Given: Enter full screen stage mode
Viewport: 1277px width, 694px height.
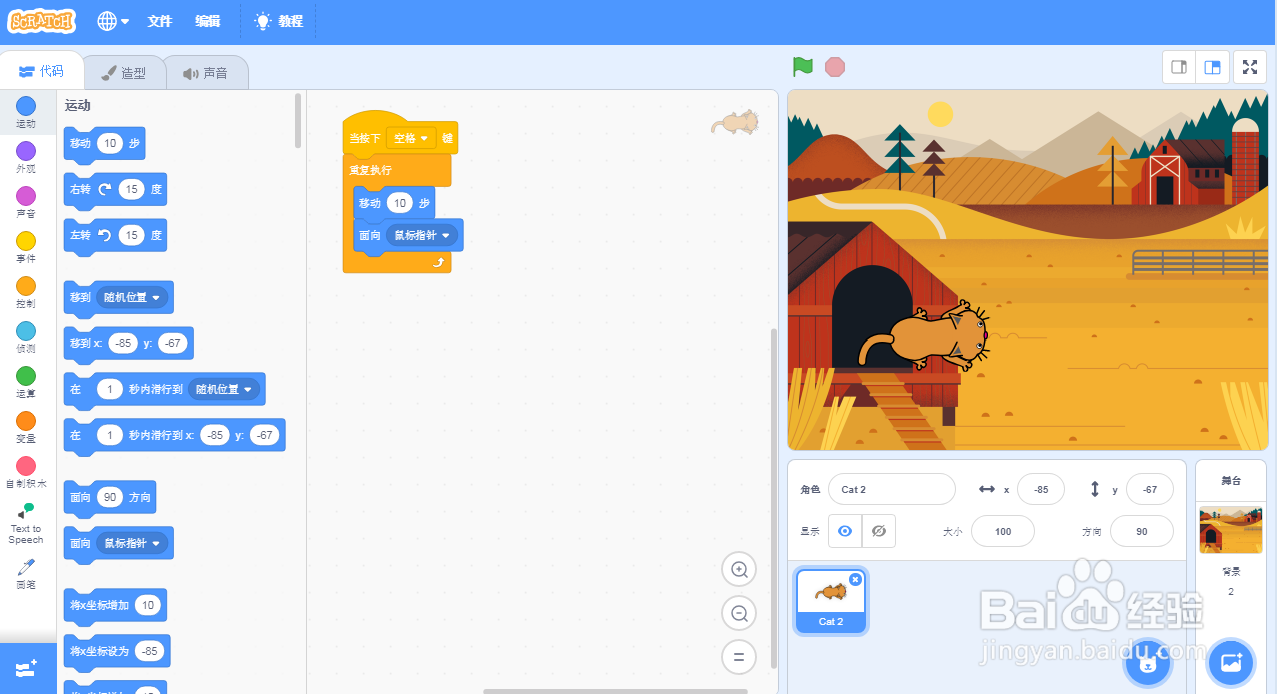Looking at the screenshot, I should click(1250, 67).
